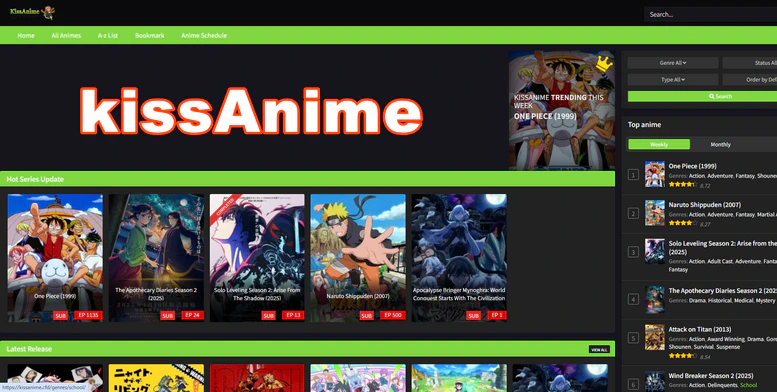Click the star rating of Attack on Titan
The image size is (777, 392).
(x=682, y=356)
